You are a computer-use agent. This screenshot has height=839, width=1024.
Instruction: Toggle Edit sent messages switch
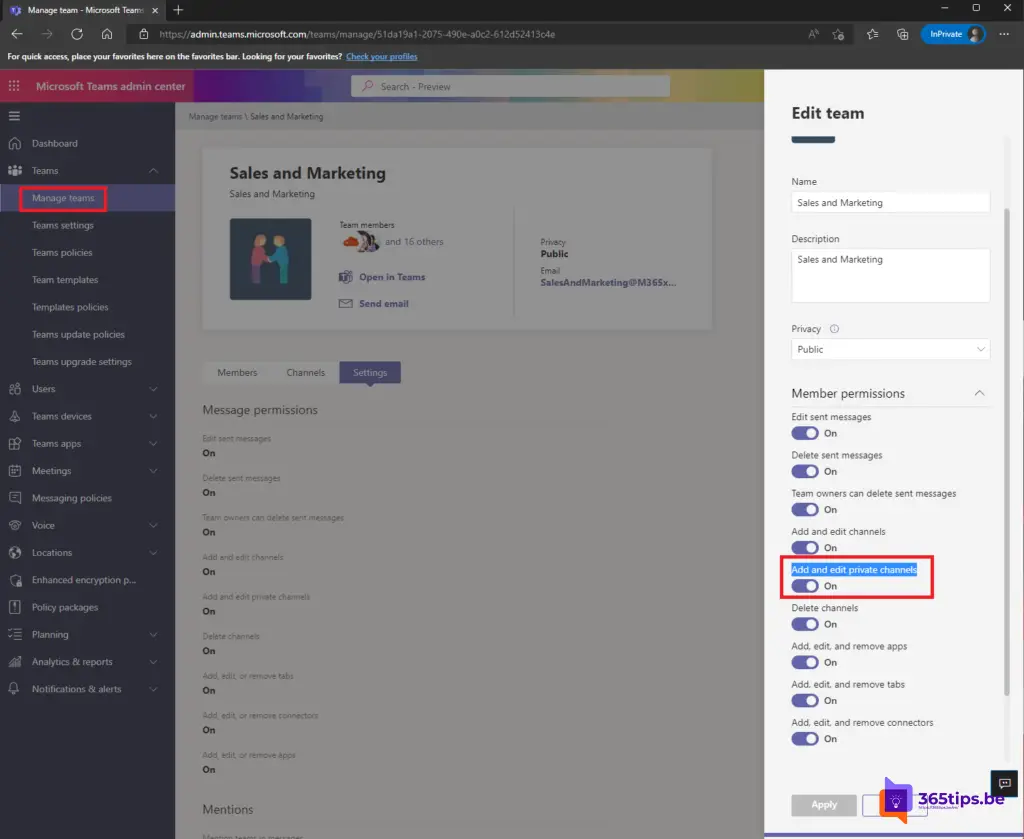(805, 433)
